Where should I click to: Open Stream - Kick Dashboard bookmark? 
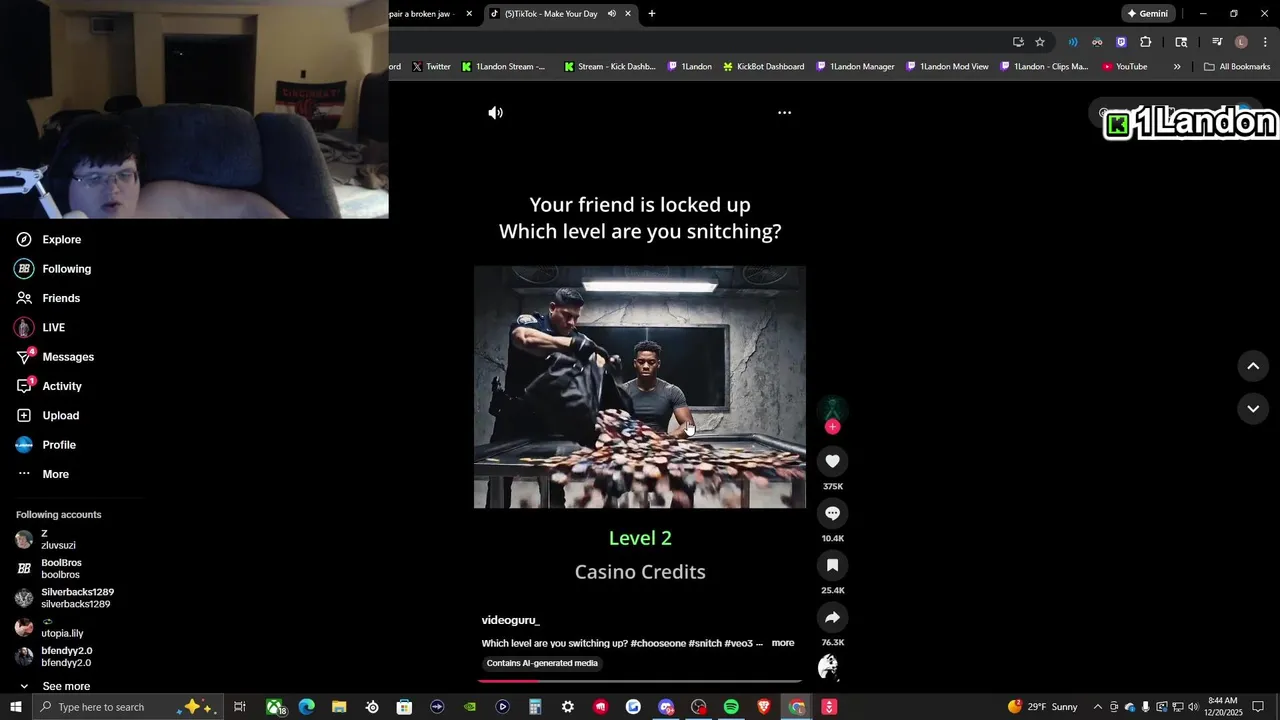pyautogui.click(x=610, y=67)
